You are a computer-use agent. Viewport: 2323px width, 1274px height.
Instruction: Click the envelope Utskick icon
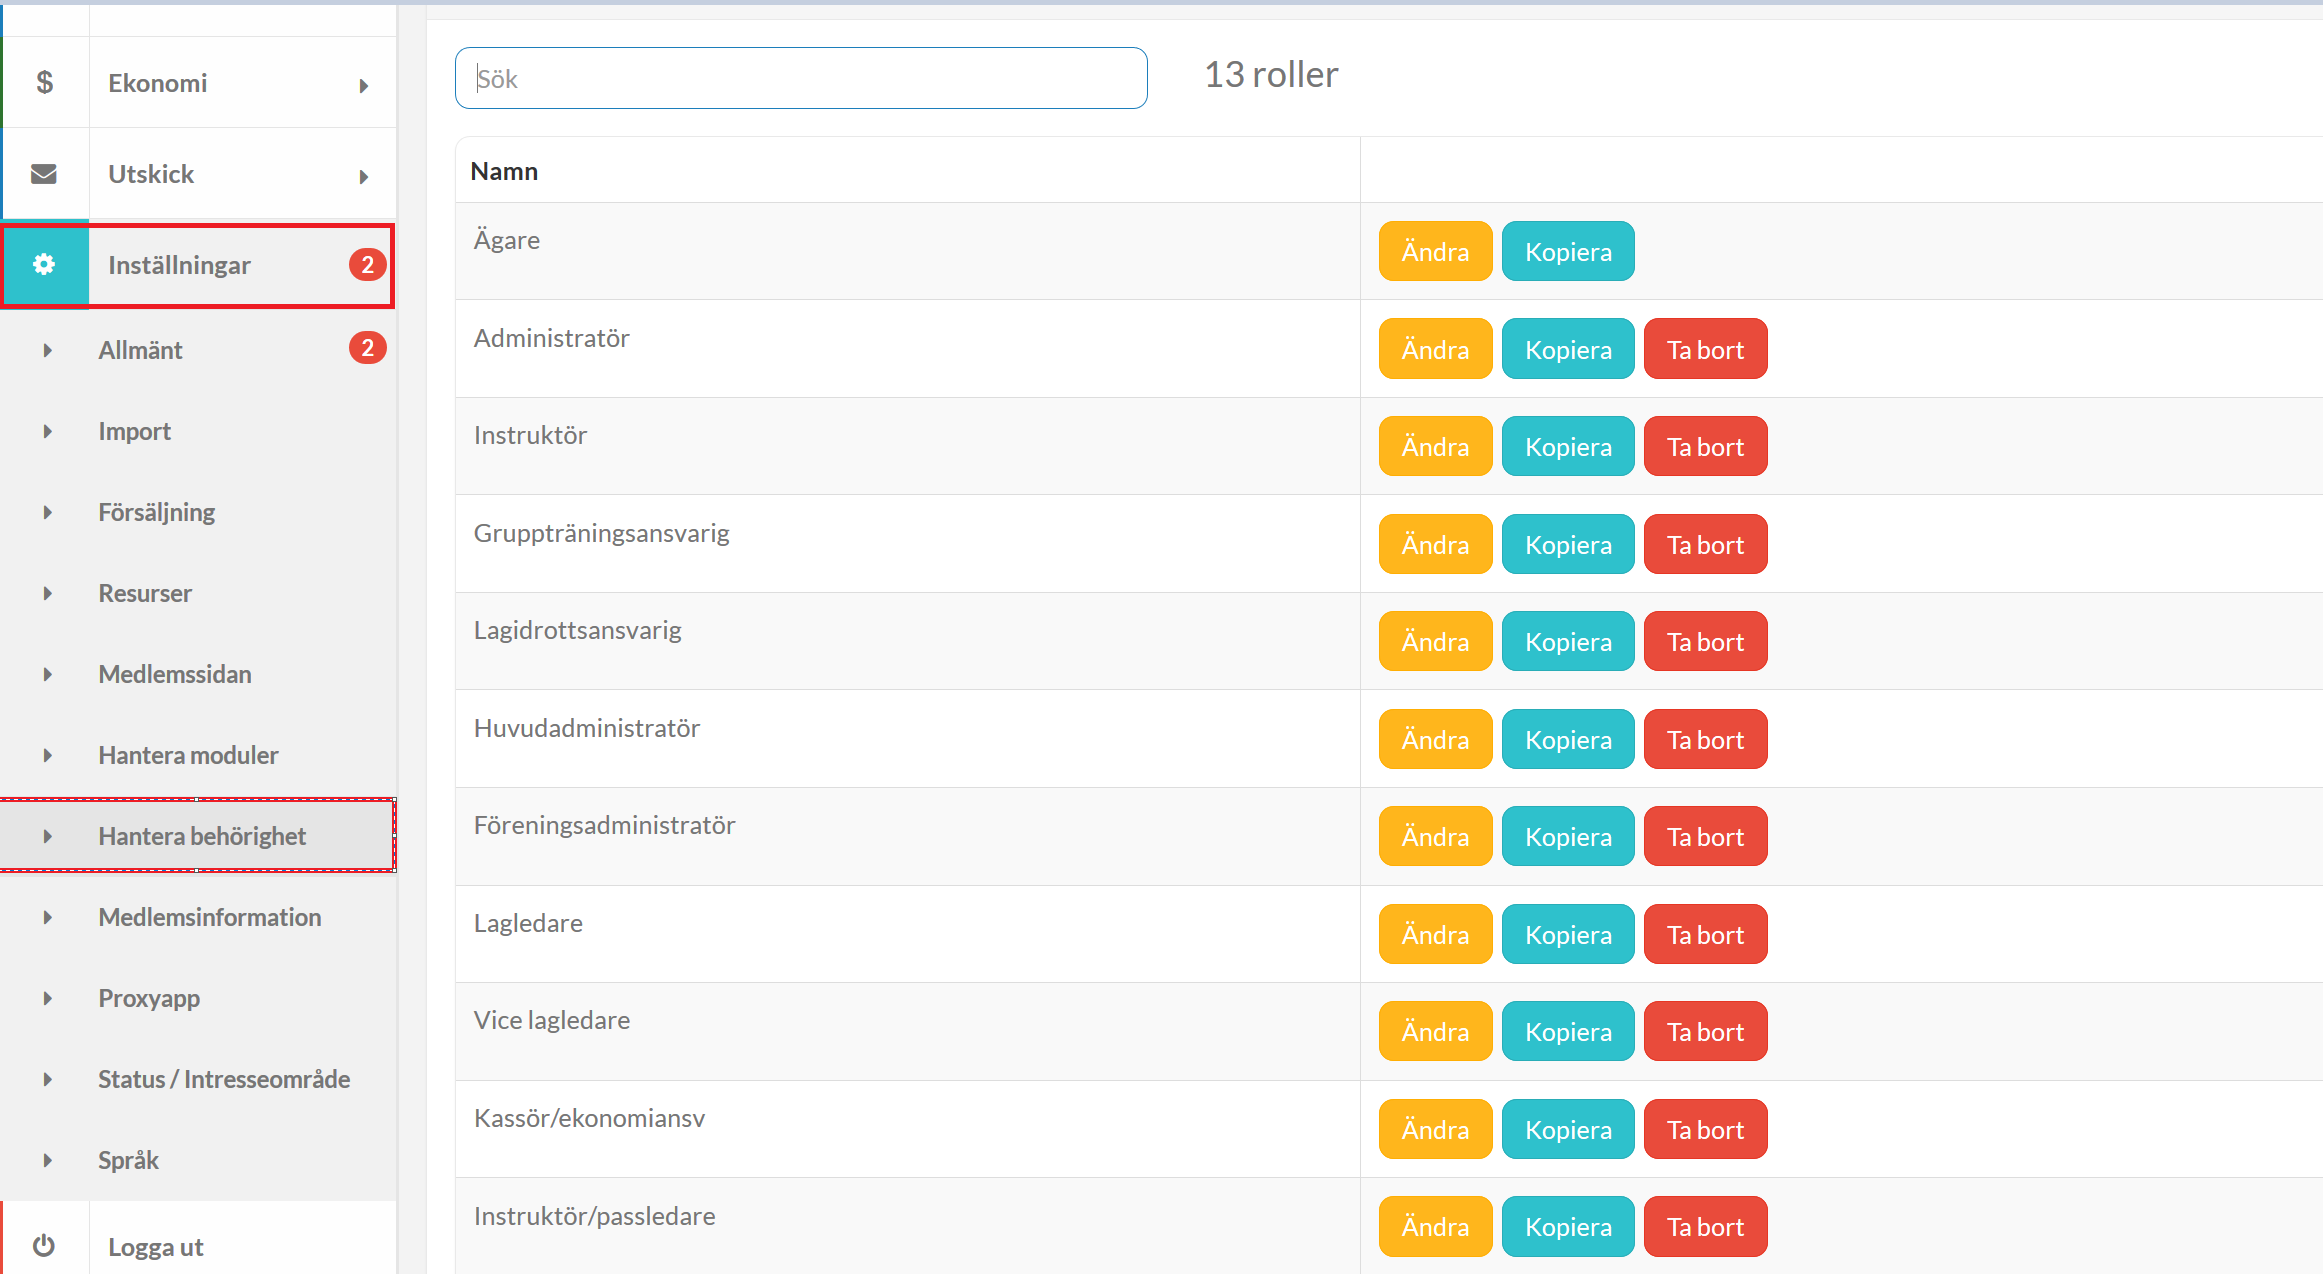[x=44, y=174]
